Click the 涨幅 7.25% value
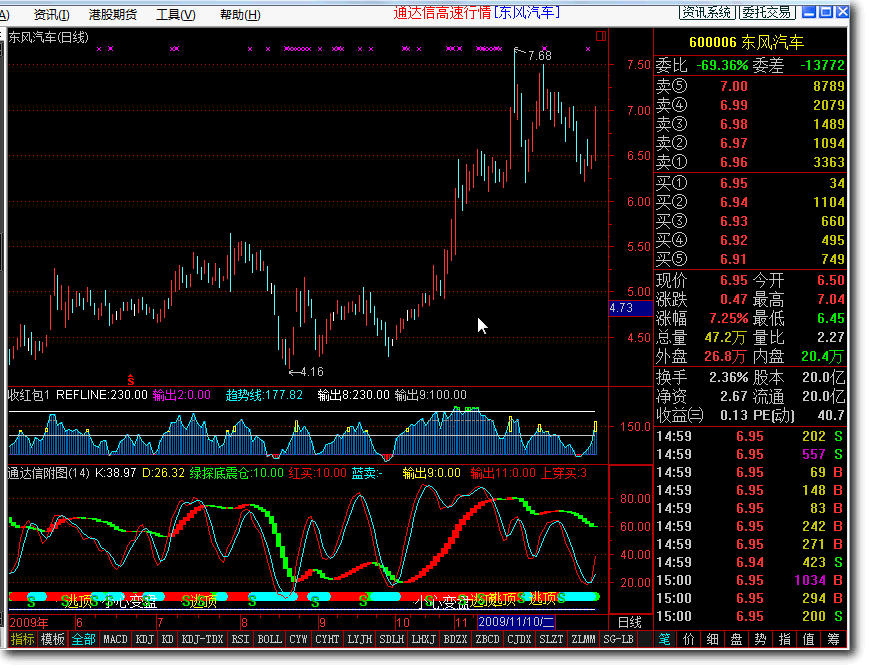869x668 pixels. click(x=729, y=319)
